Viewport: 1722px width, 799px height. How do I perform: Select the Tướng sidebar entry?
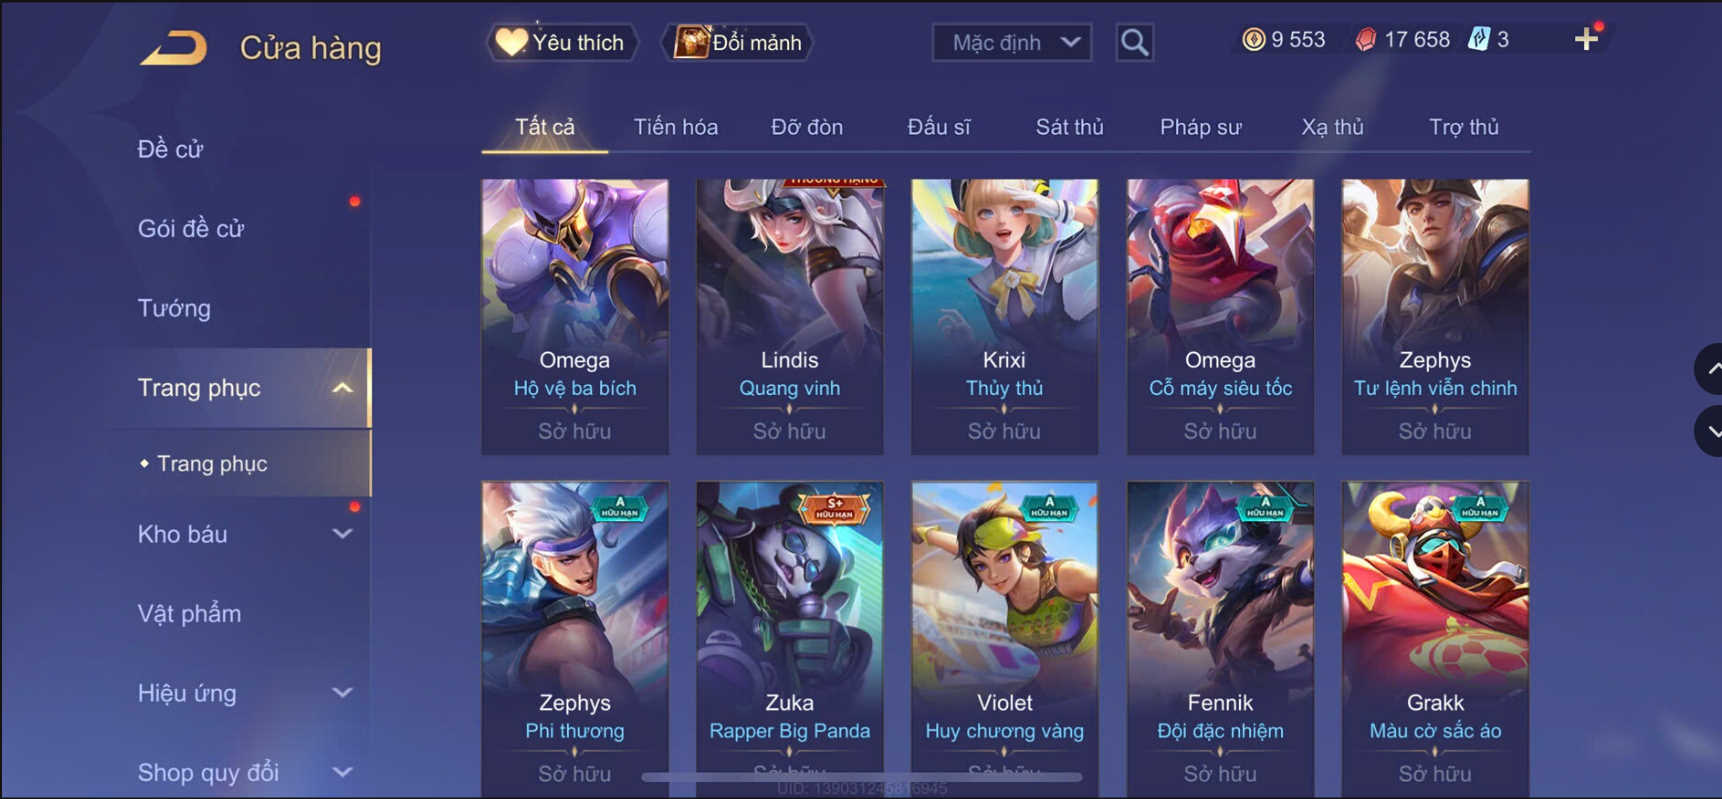(x=174, y=308)
